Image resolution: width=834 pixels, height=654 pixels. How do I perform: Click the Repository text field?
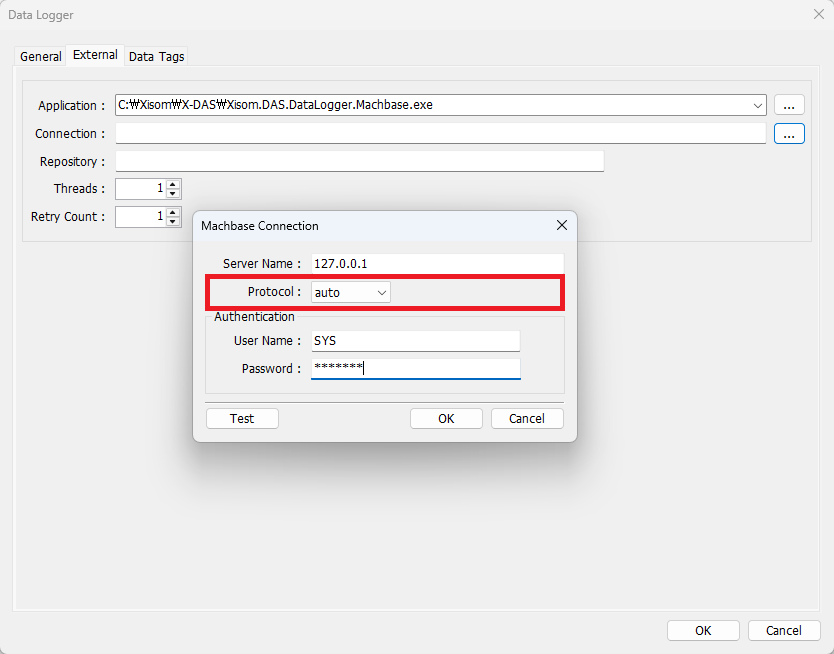click(359, 161)
